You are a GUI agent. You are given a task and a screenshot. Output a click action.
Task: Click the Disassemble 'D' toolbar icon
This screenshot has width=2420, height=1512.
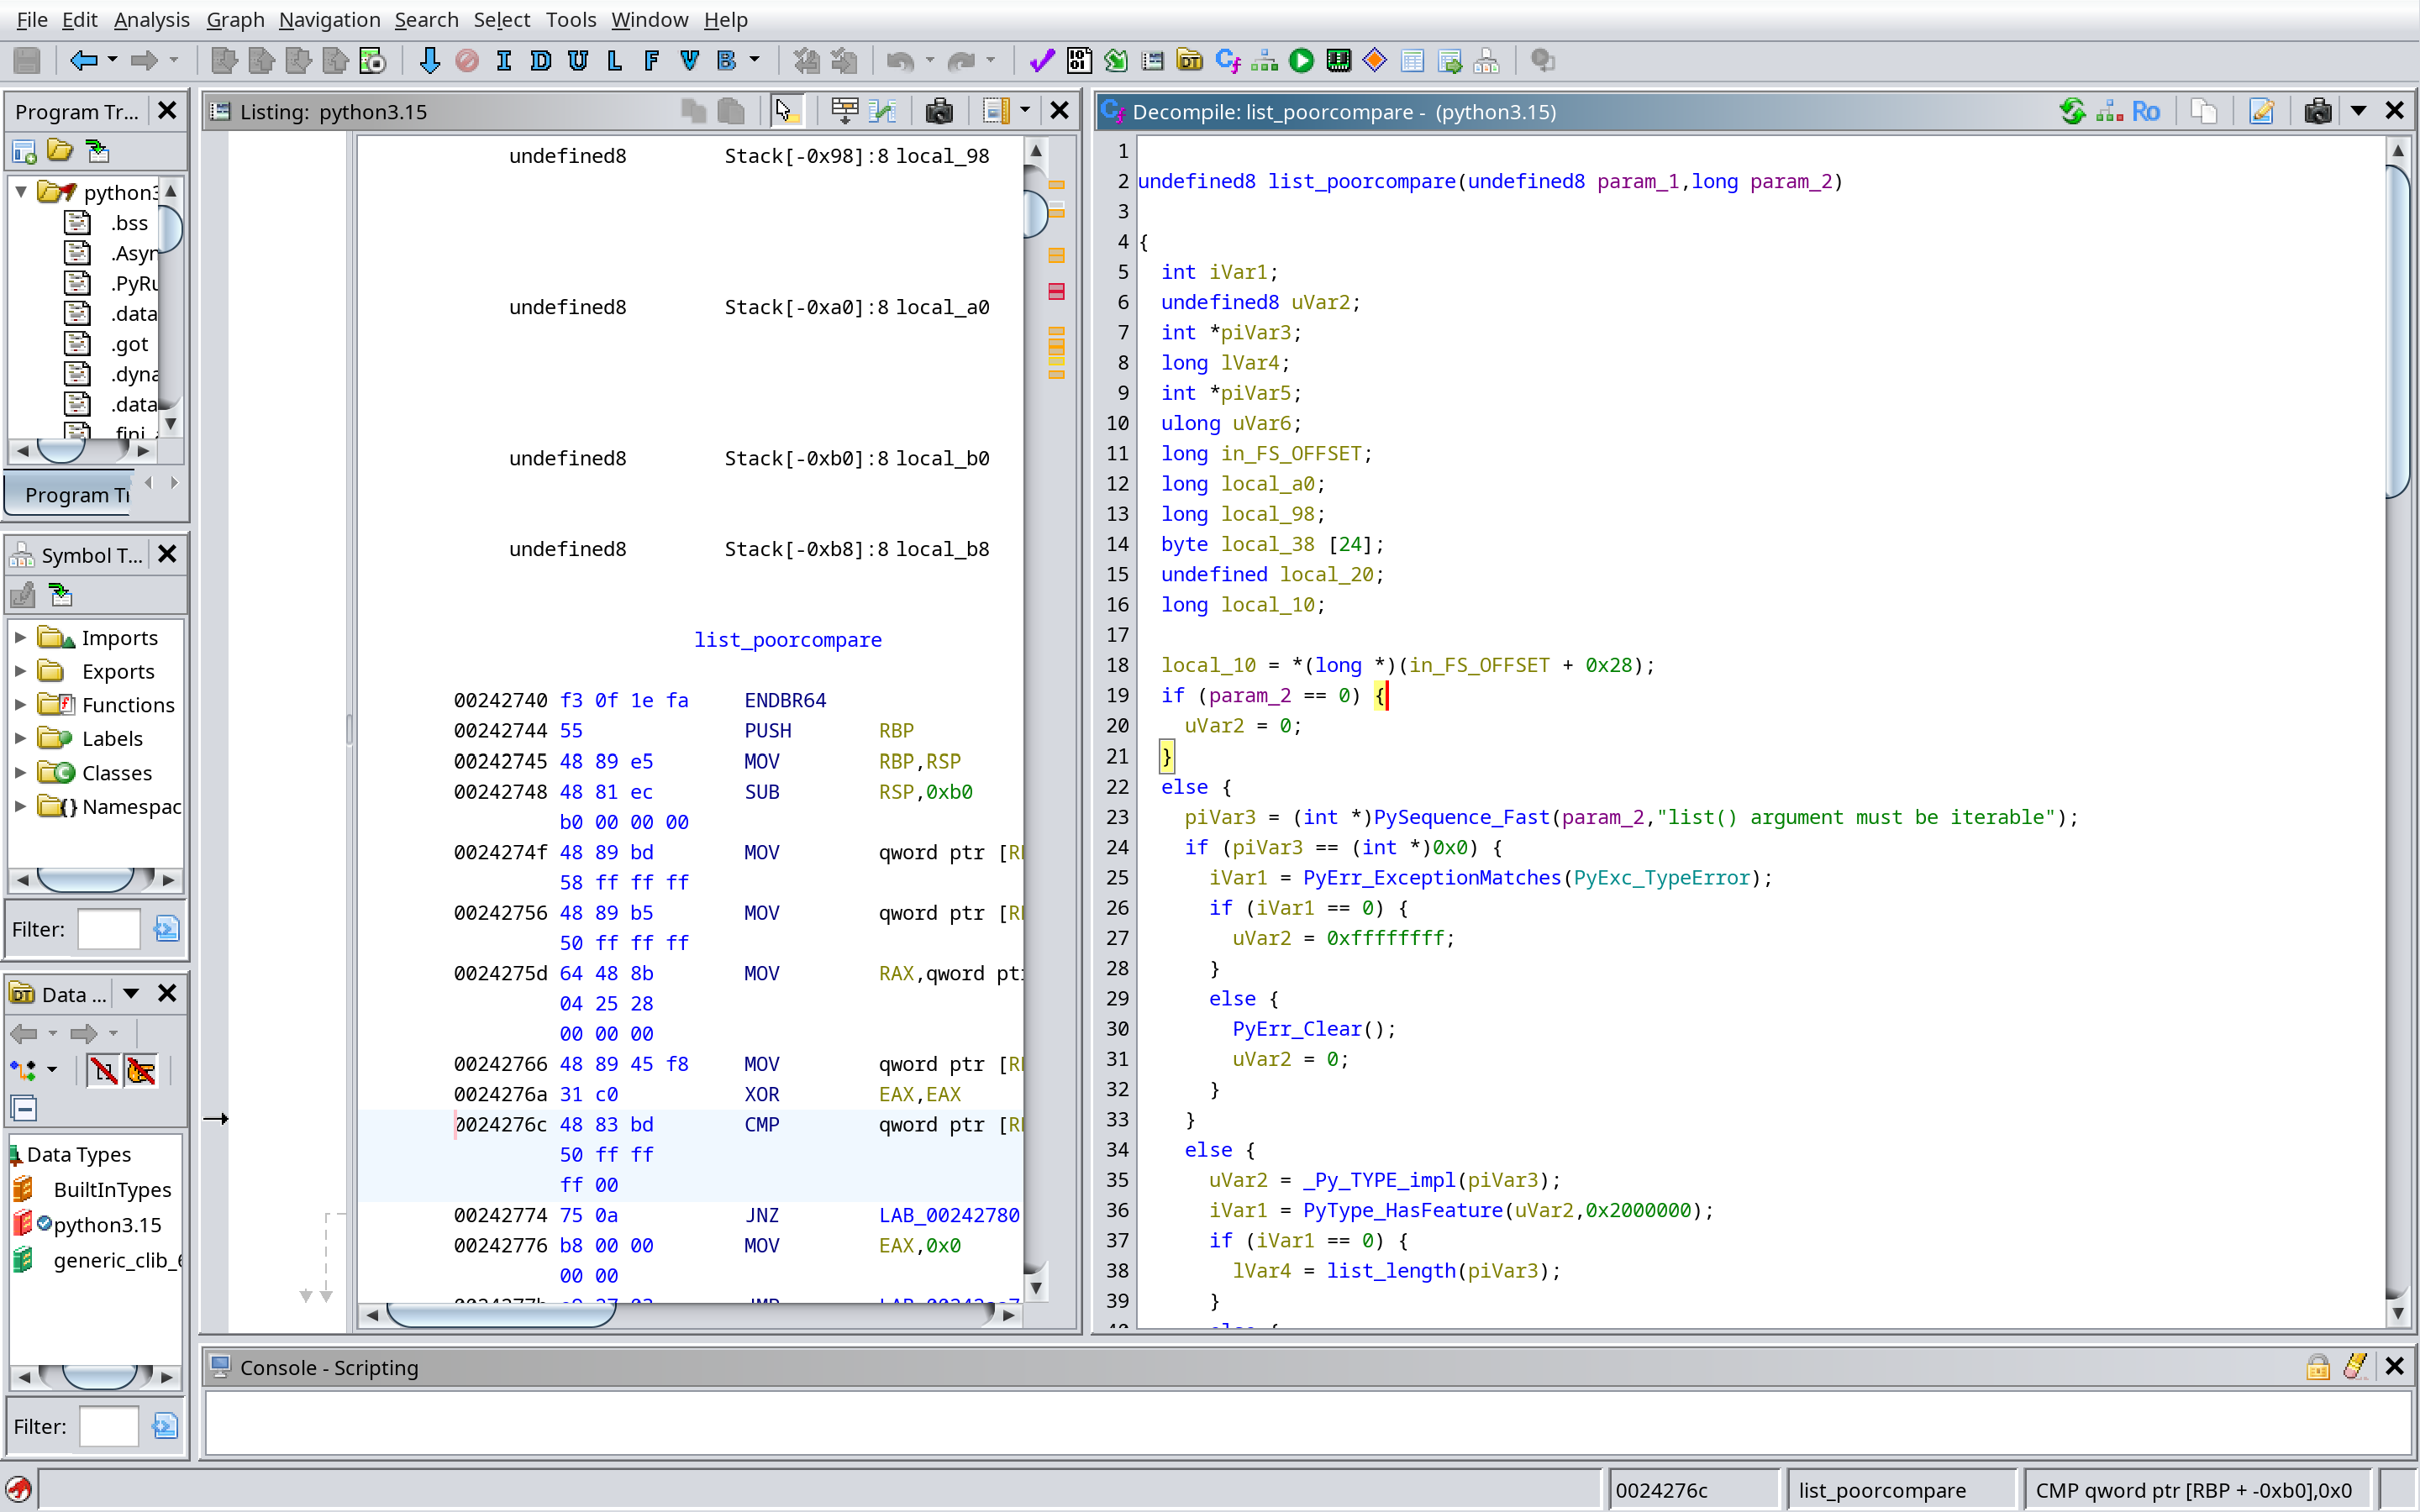541,61
